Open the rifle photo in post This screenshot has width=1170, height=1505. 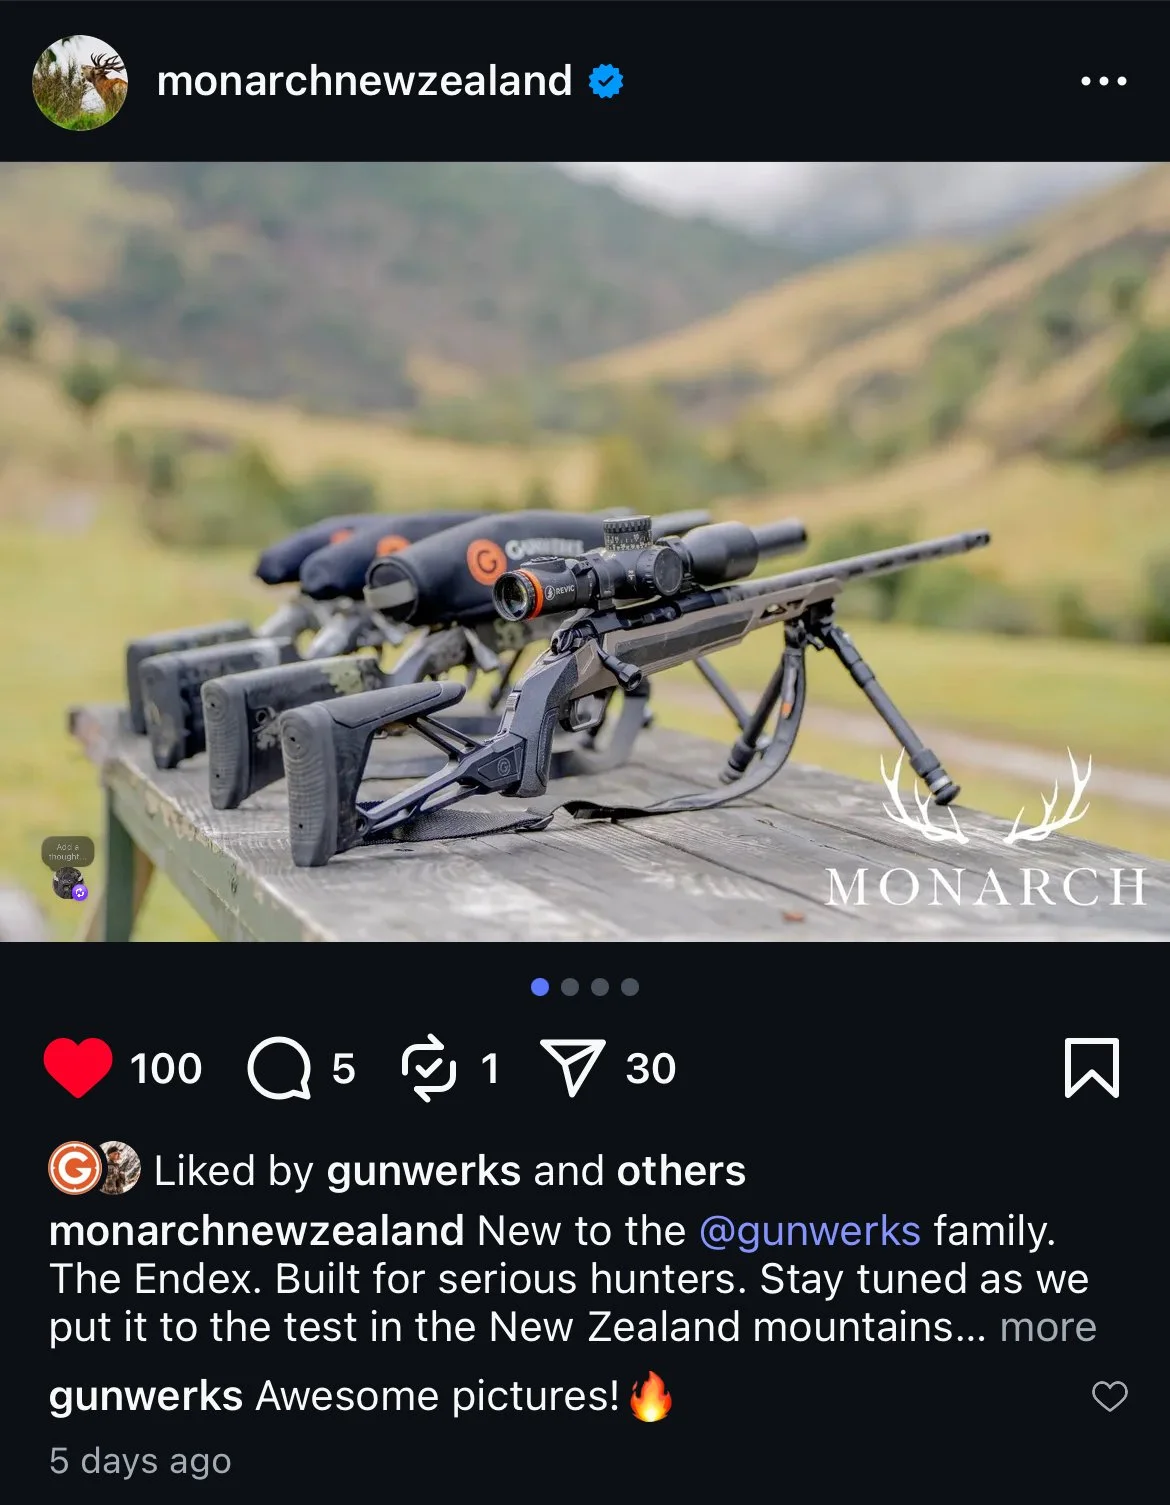pyautogui.click(x=585, y=551)
